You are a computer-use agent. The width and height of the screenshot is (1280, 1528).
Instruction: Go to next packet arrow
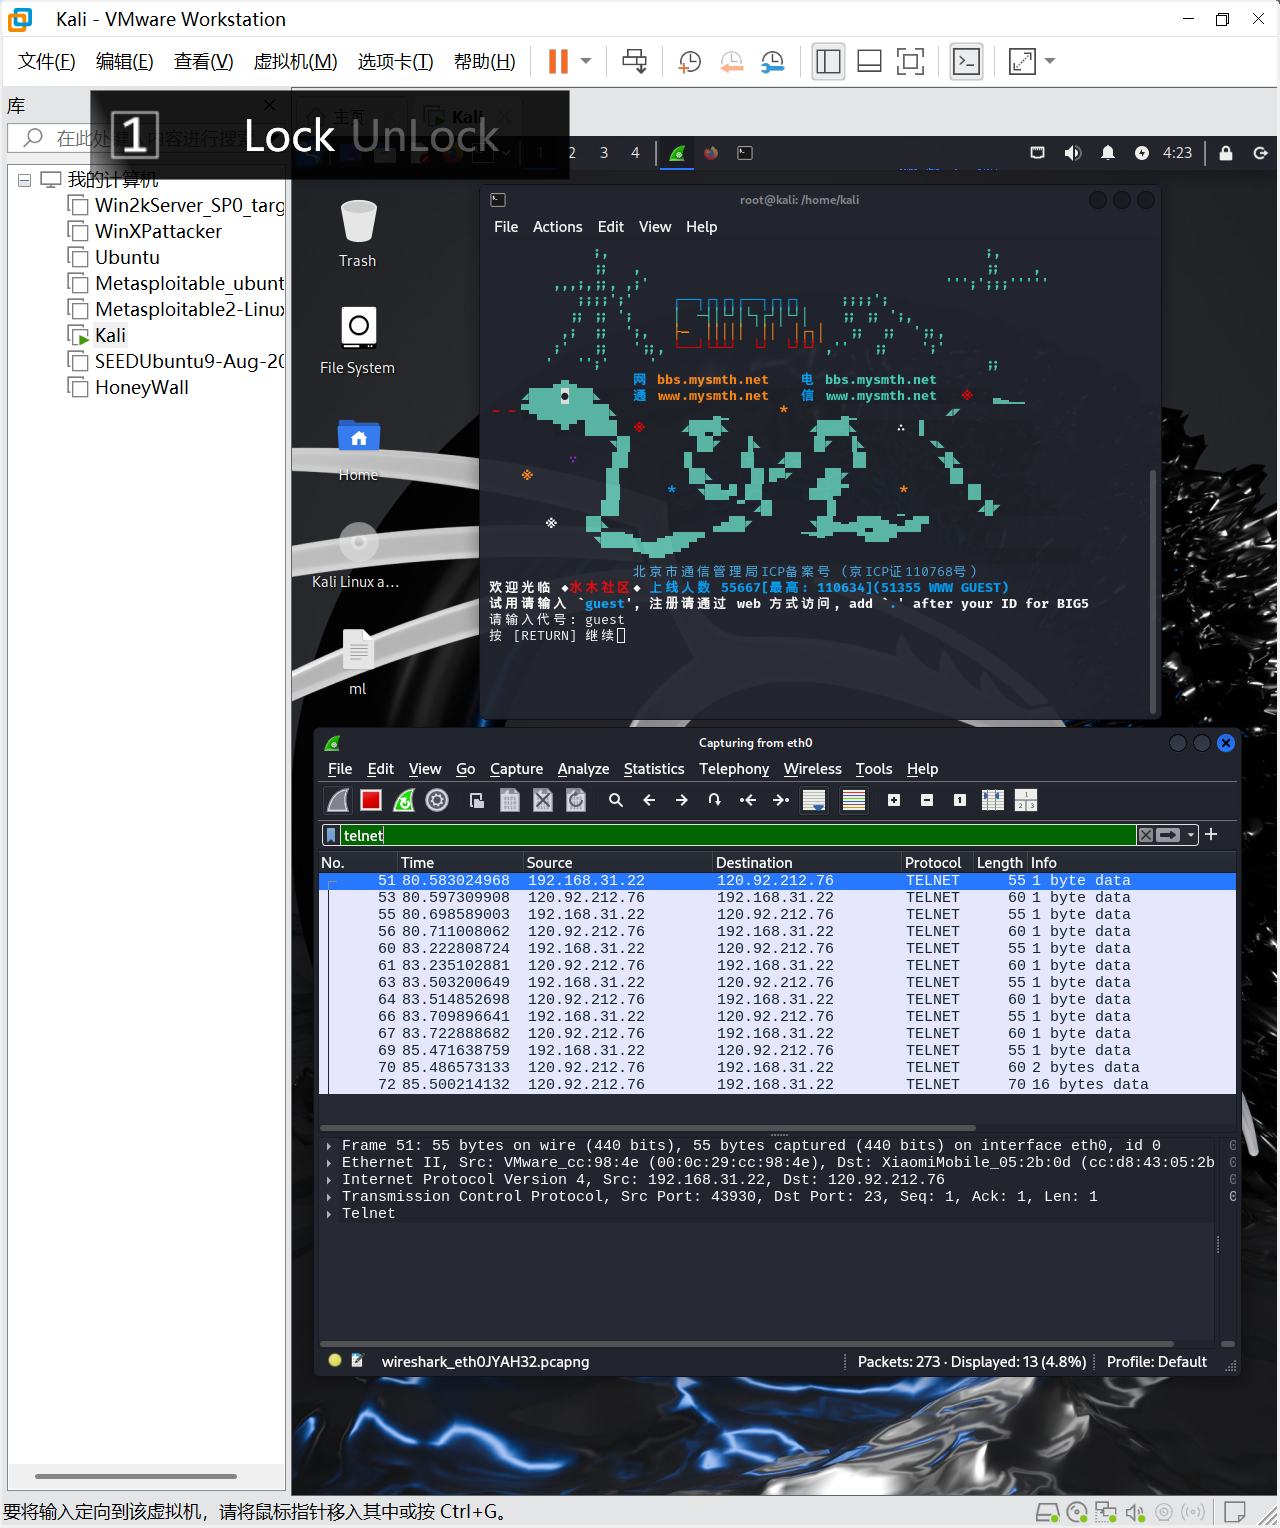[682, 800]
